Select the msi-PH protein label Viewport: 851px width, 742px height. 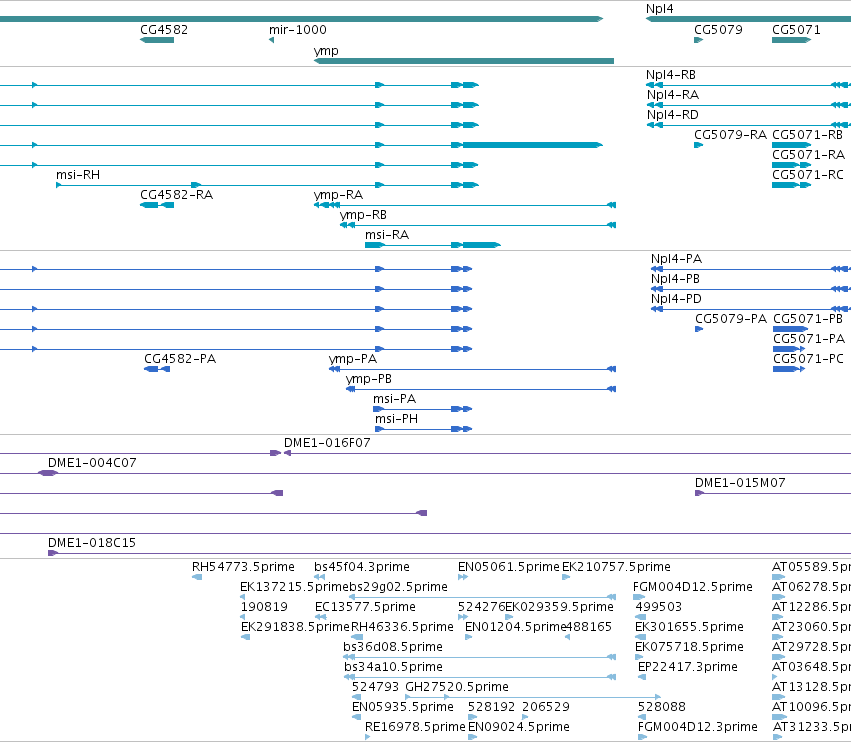coord(396,419)
